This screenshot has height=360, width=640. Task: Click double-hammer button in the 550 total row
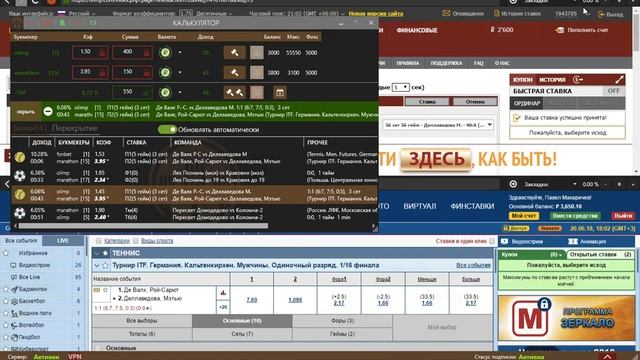click(234, 92)
